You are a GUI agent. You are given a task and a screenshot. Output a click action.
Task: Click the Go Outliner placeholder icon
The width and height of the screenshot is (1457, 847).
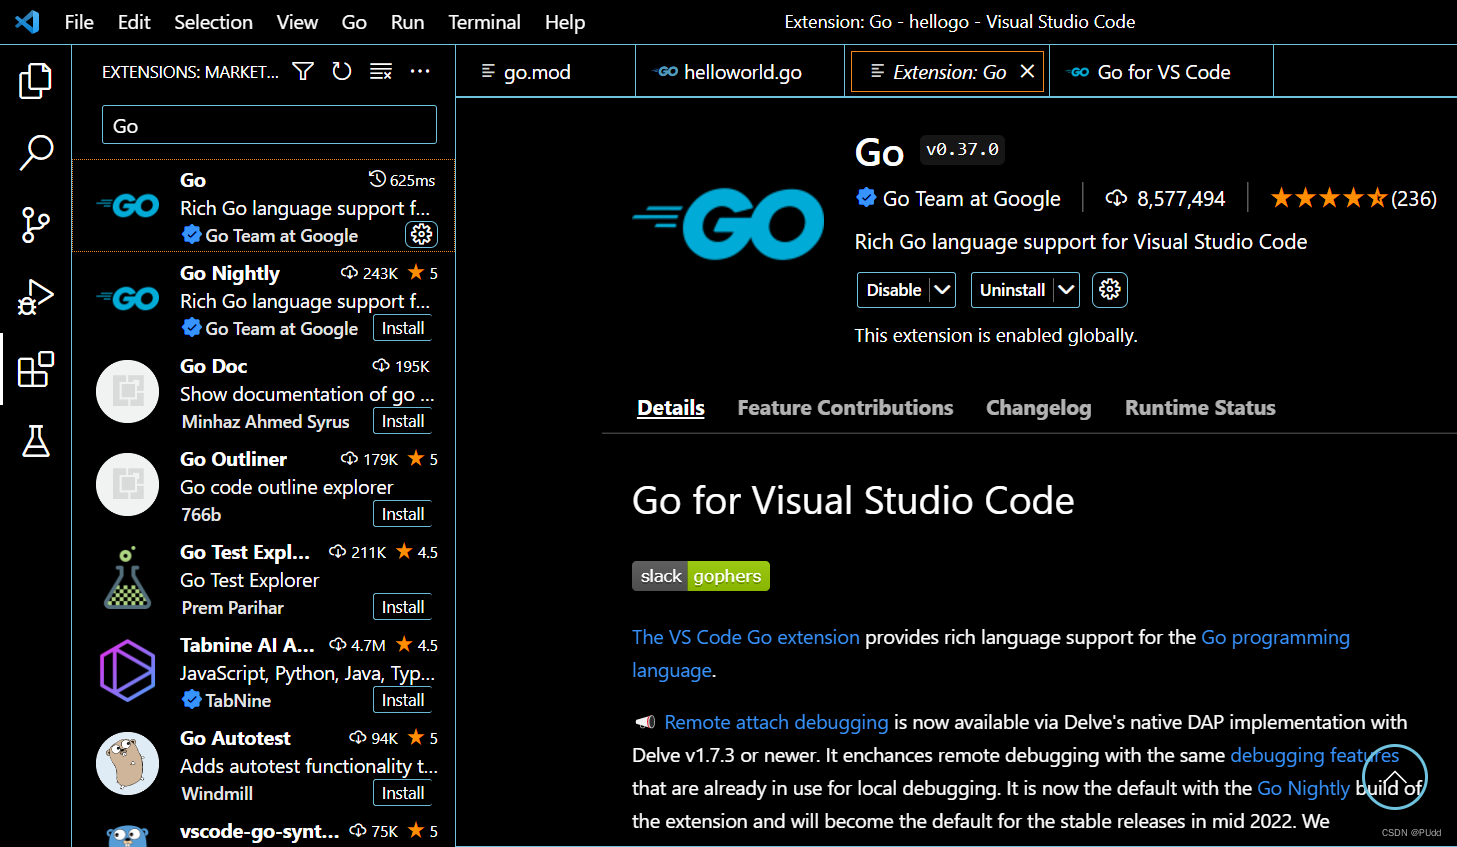[128, 484]
